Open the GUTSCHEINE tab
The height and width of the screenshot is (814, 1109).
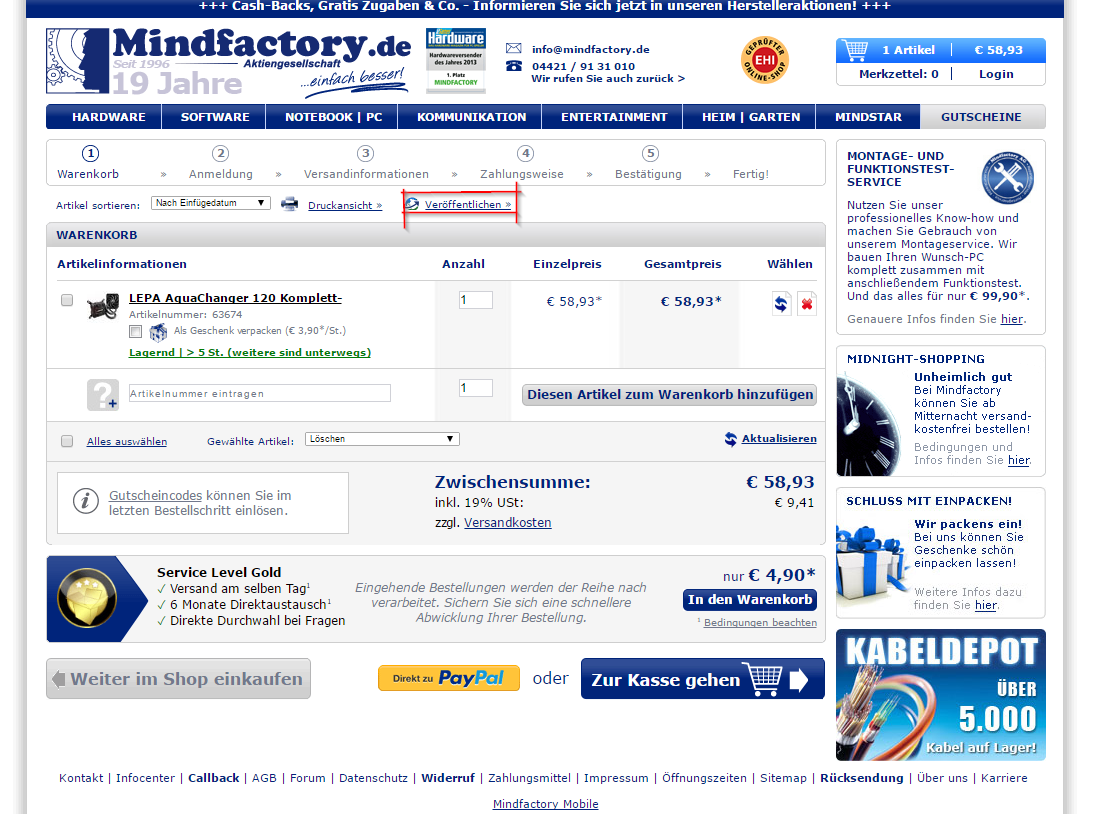pos(981,117)
